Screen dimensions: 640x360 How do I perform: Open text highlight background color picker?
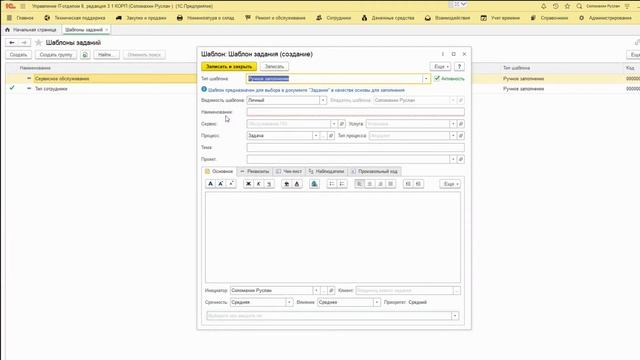point(287,184)
